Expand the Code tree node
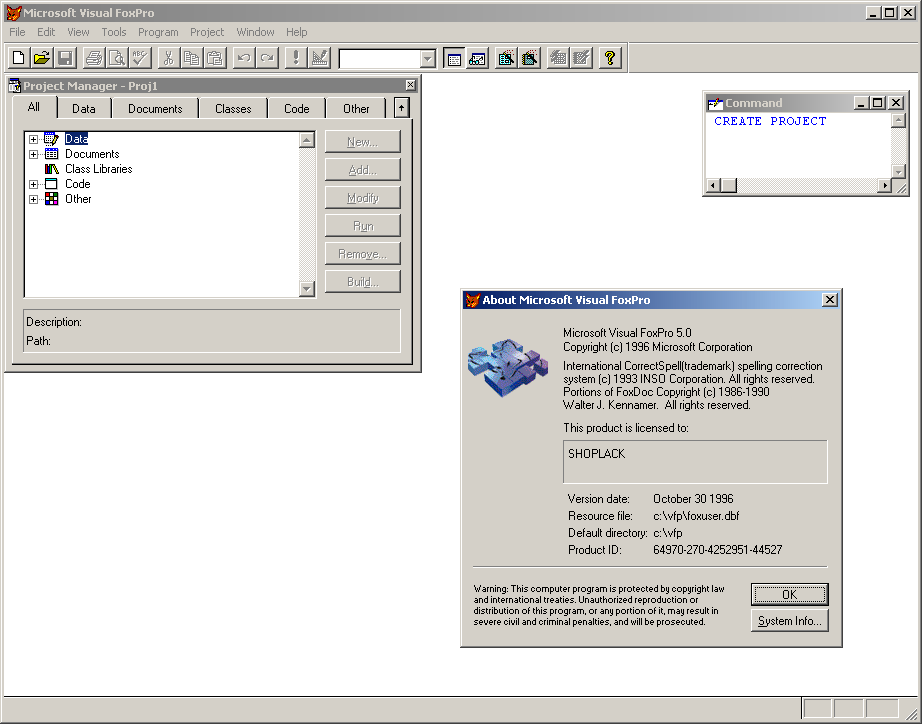 point(34,184)
